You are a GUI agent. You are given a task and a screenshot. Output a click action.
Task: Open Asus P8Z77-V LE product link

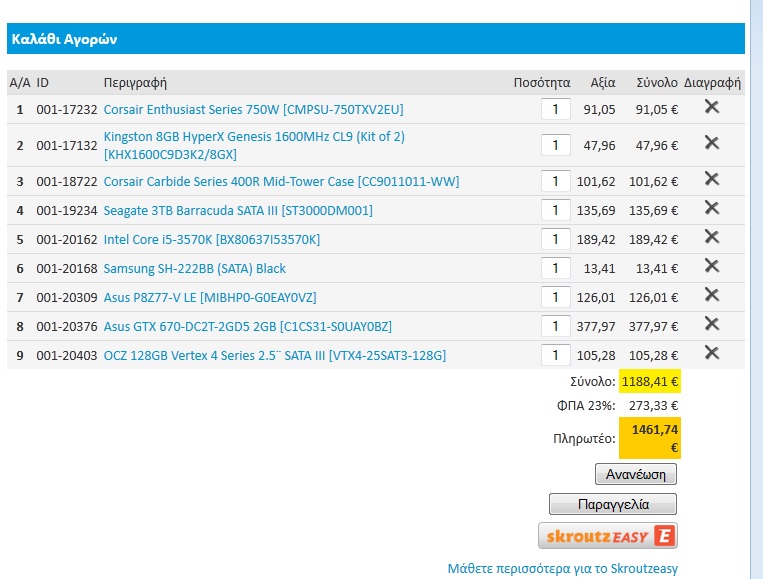210,297
